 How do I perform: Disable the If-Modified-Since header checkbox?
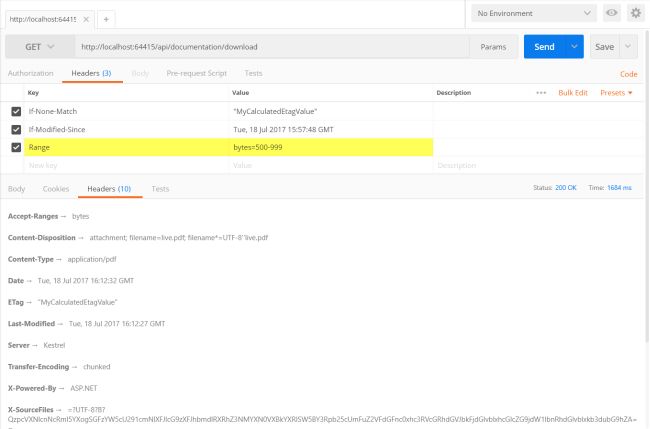(x=16, y=129)
